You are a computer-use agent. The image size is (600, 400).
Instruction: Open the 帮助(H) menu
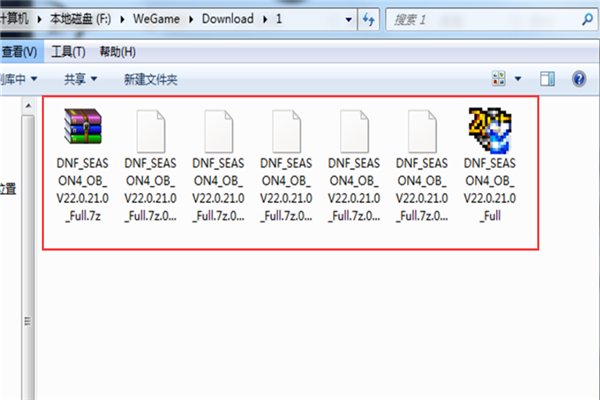[x=117, y=52]
